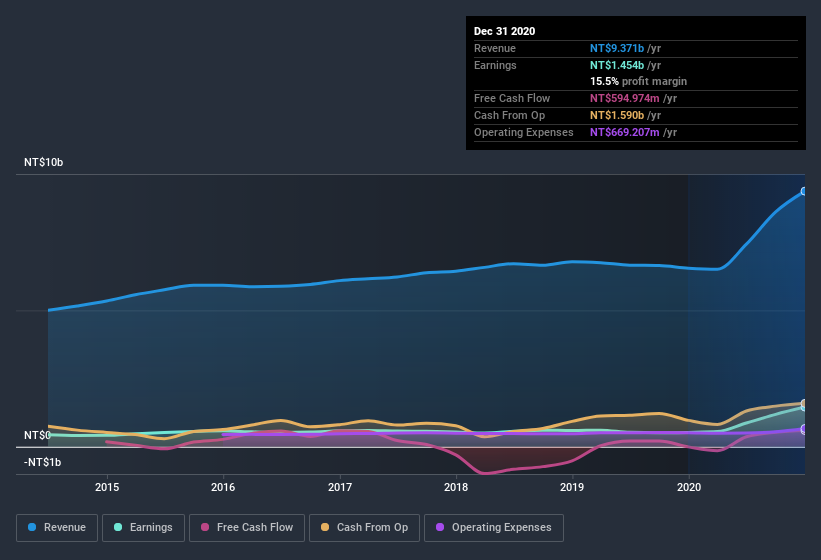Toggle the Free Cash Flow legend button
821x560 pixels.
(x=247, y=528)
